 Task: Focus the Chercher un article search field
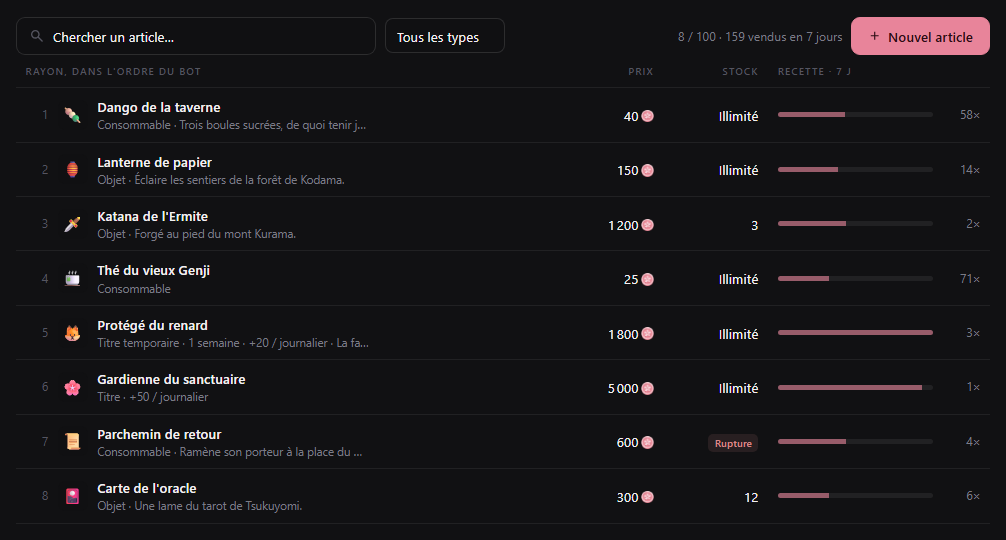196,36
